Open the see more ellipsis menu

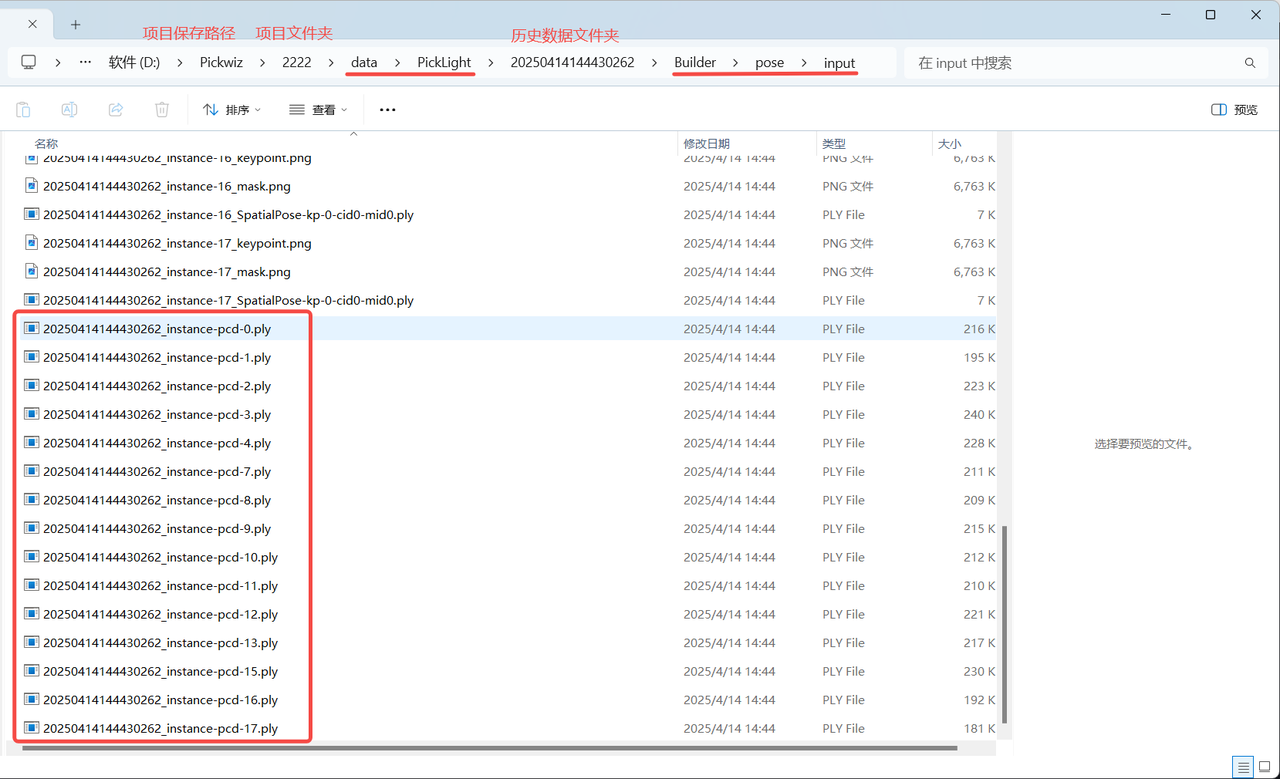388,110
